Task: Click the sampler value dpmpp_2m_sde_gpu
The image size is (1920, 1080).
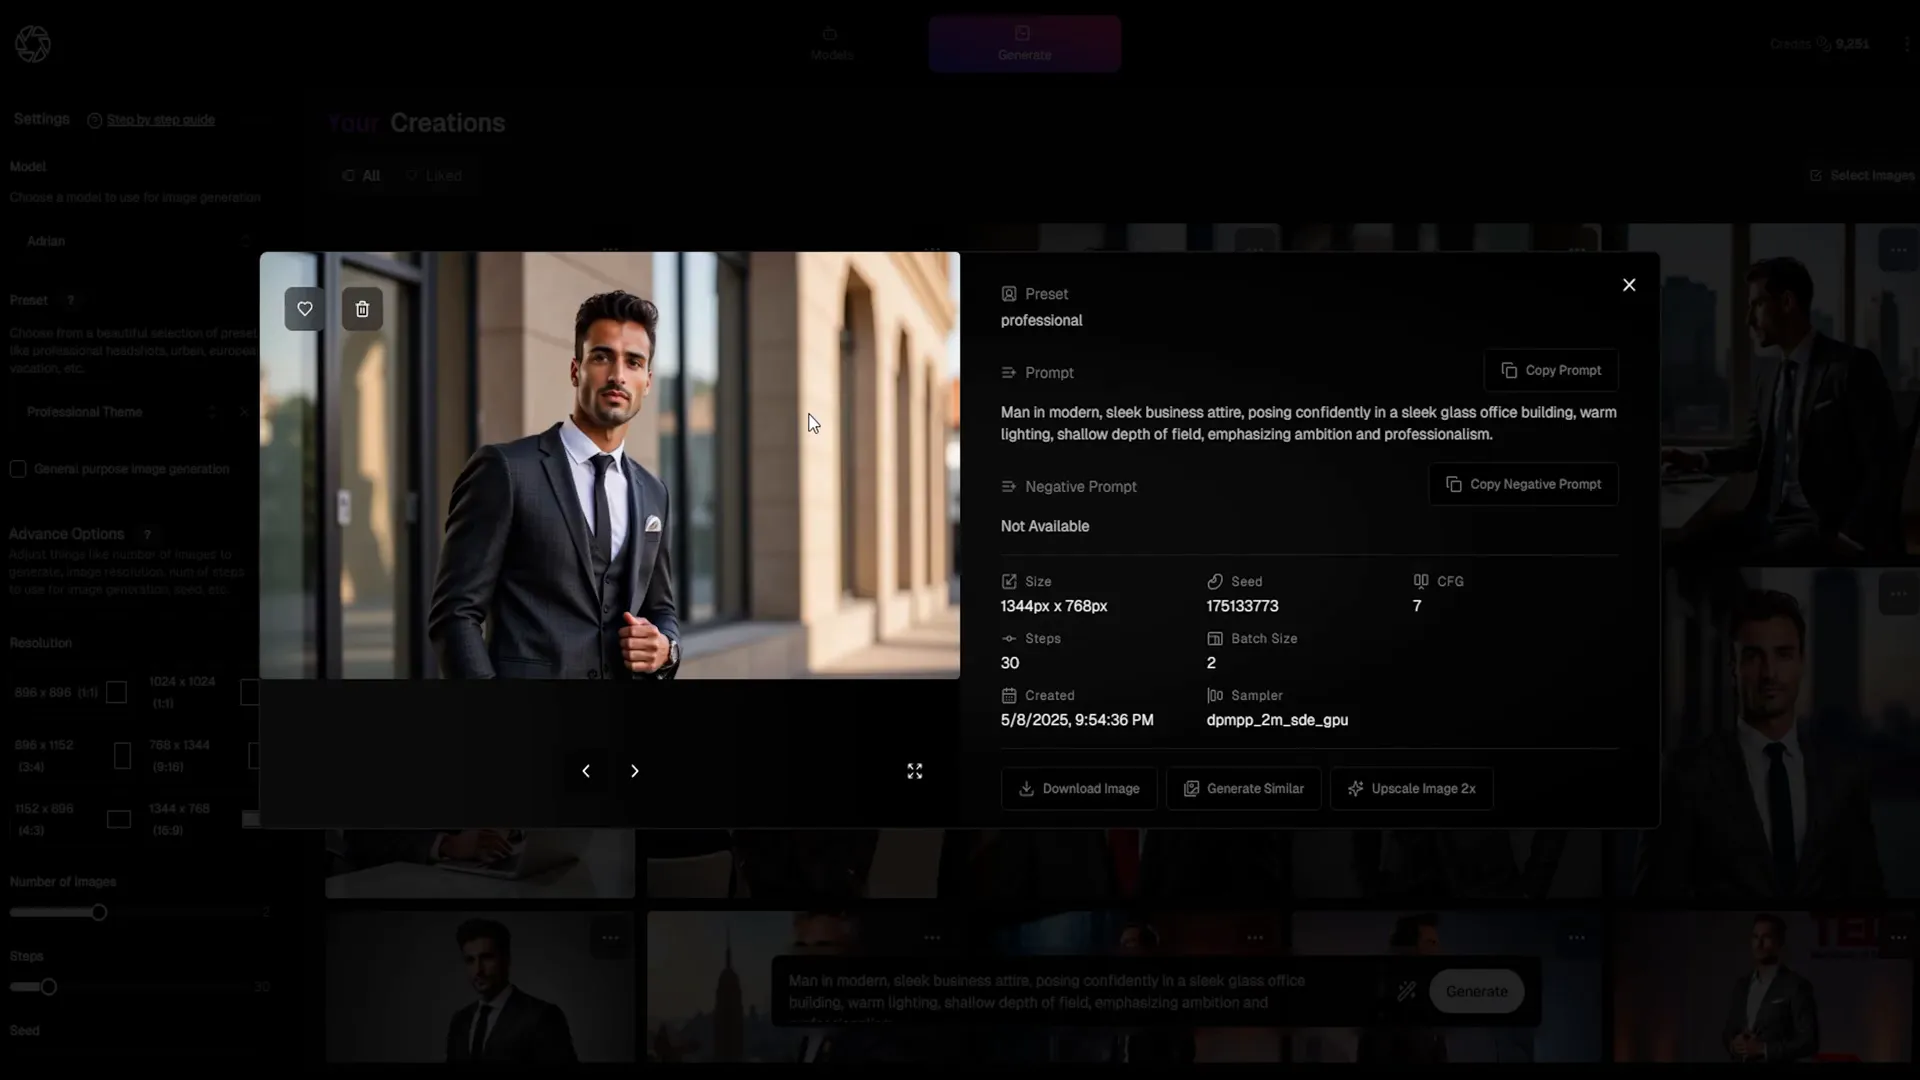Action: click(x=1277, y=720)
